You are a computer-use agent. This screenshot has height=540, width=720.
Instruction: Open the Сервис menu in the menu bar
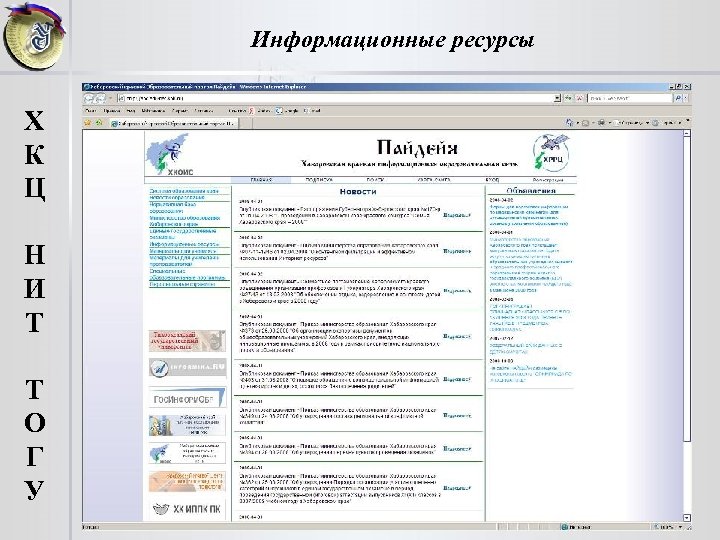(180, 111)
